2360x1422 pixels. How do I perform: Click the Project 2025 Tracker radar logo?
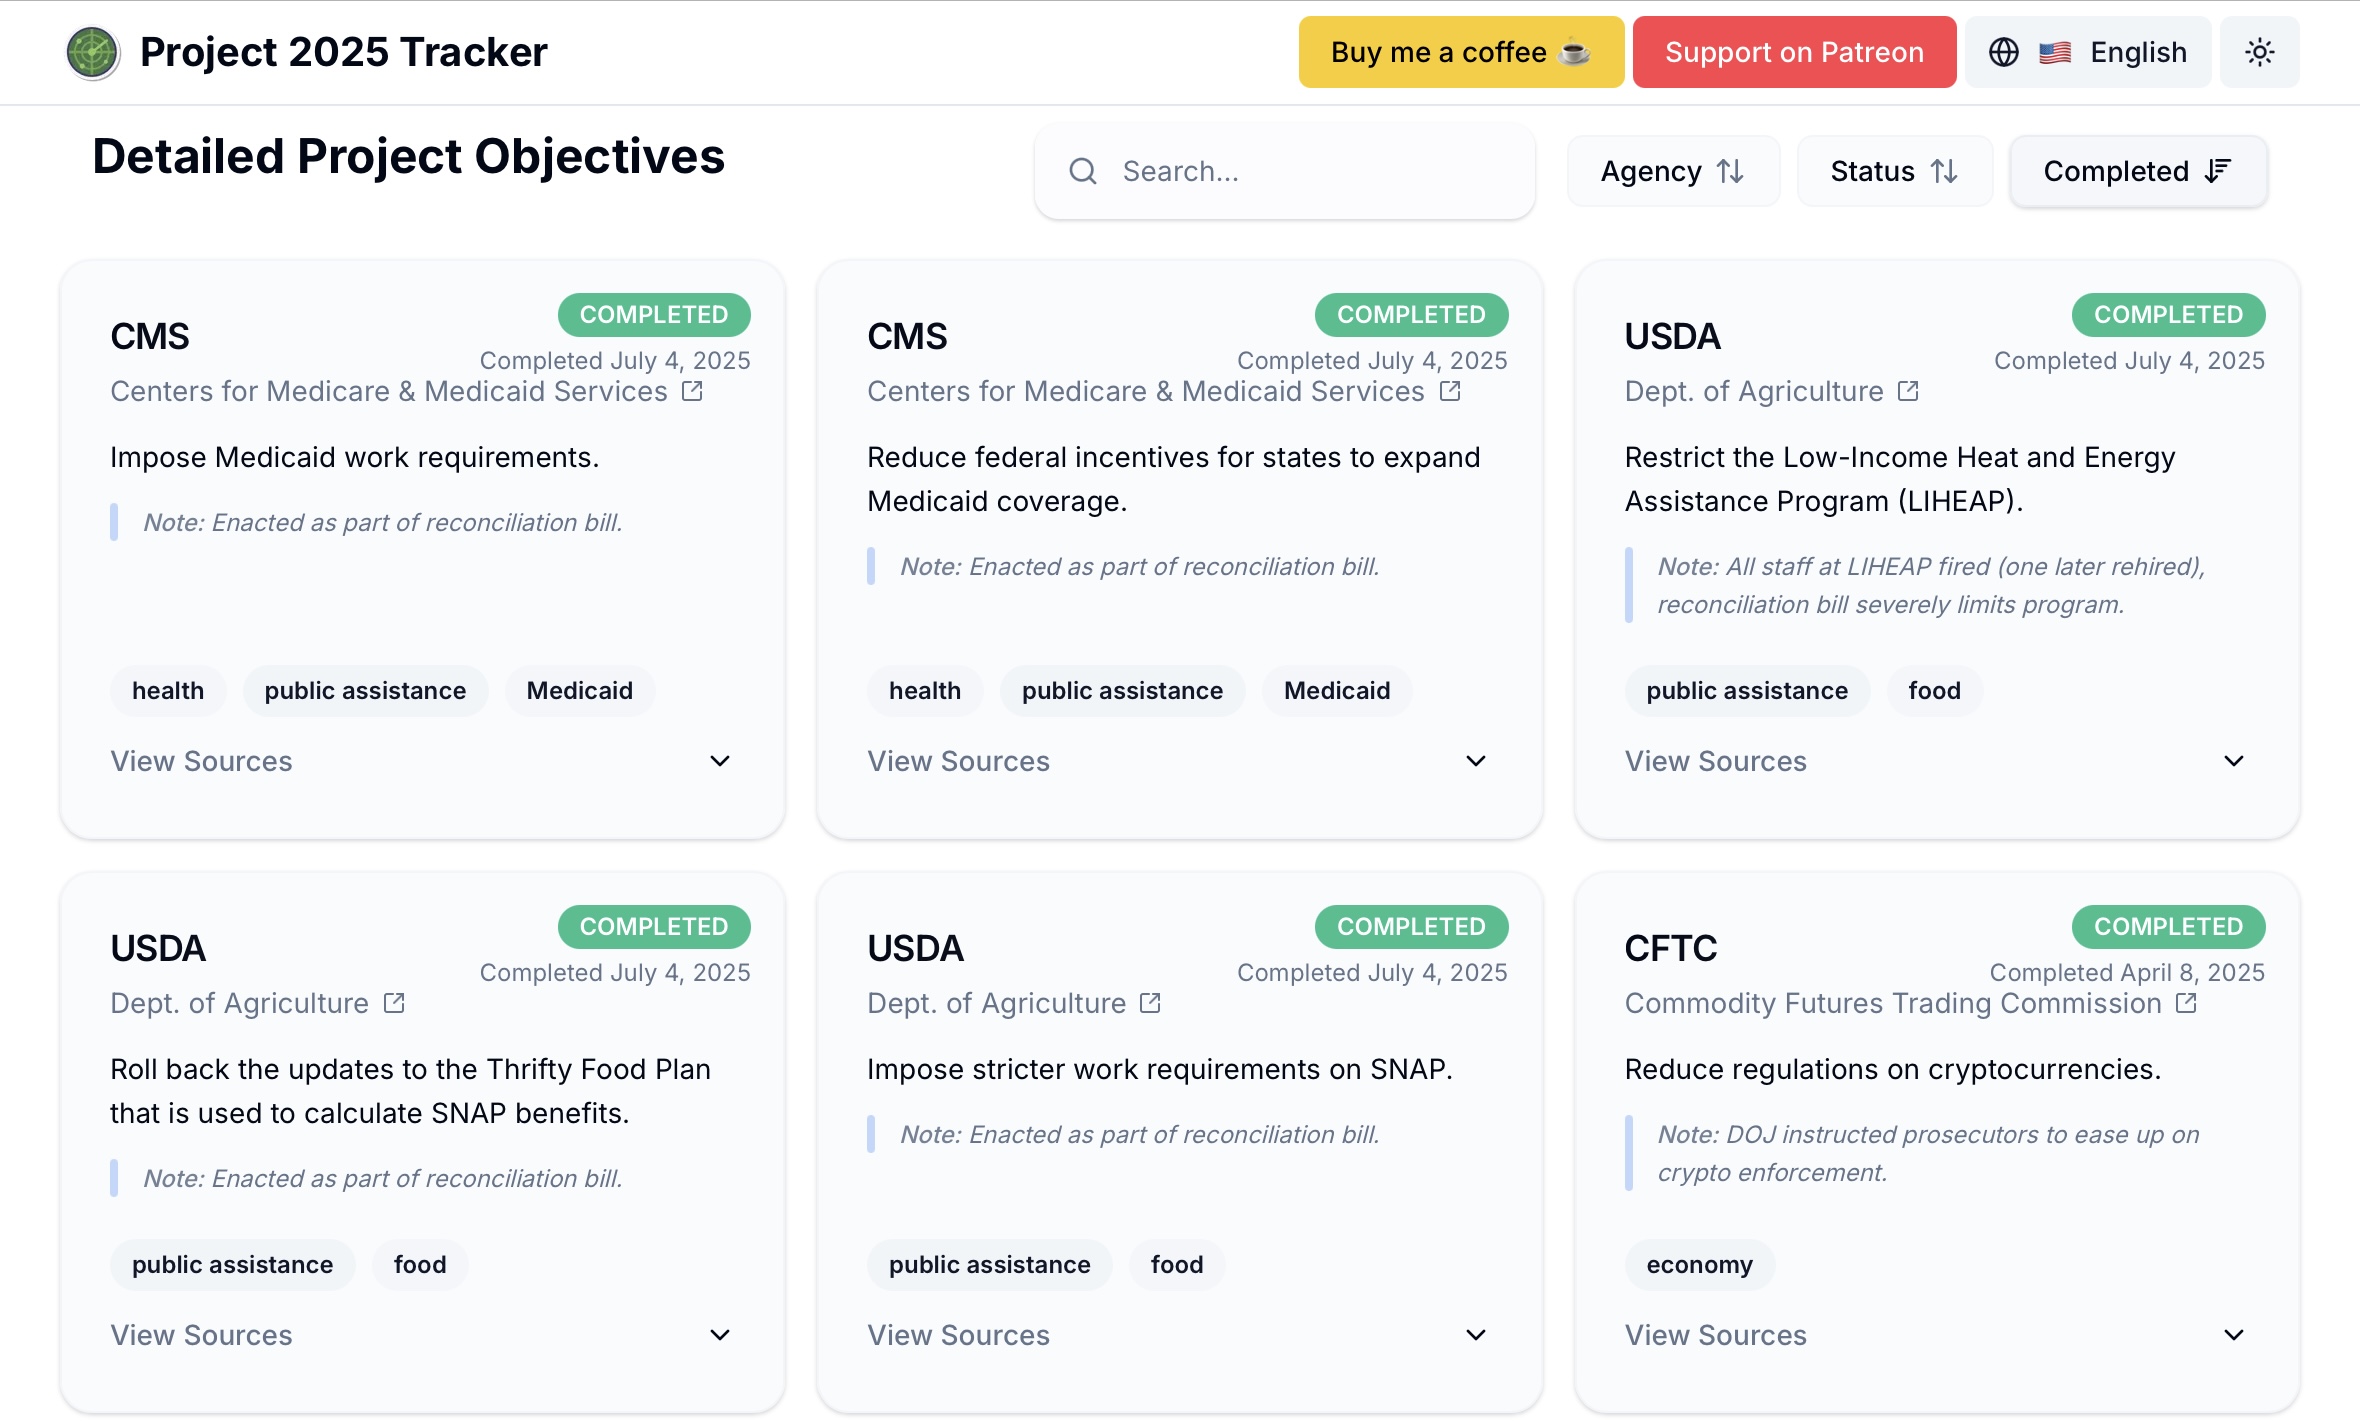tap(92, 52)
